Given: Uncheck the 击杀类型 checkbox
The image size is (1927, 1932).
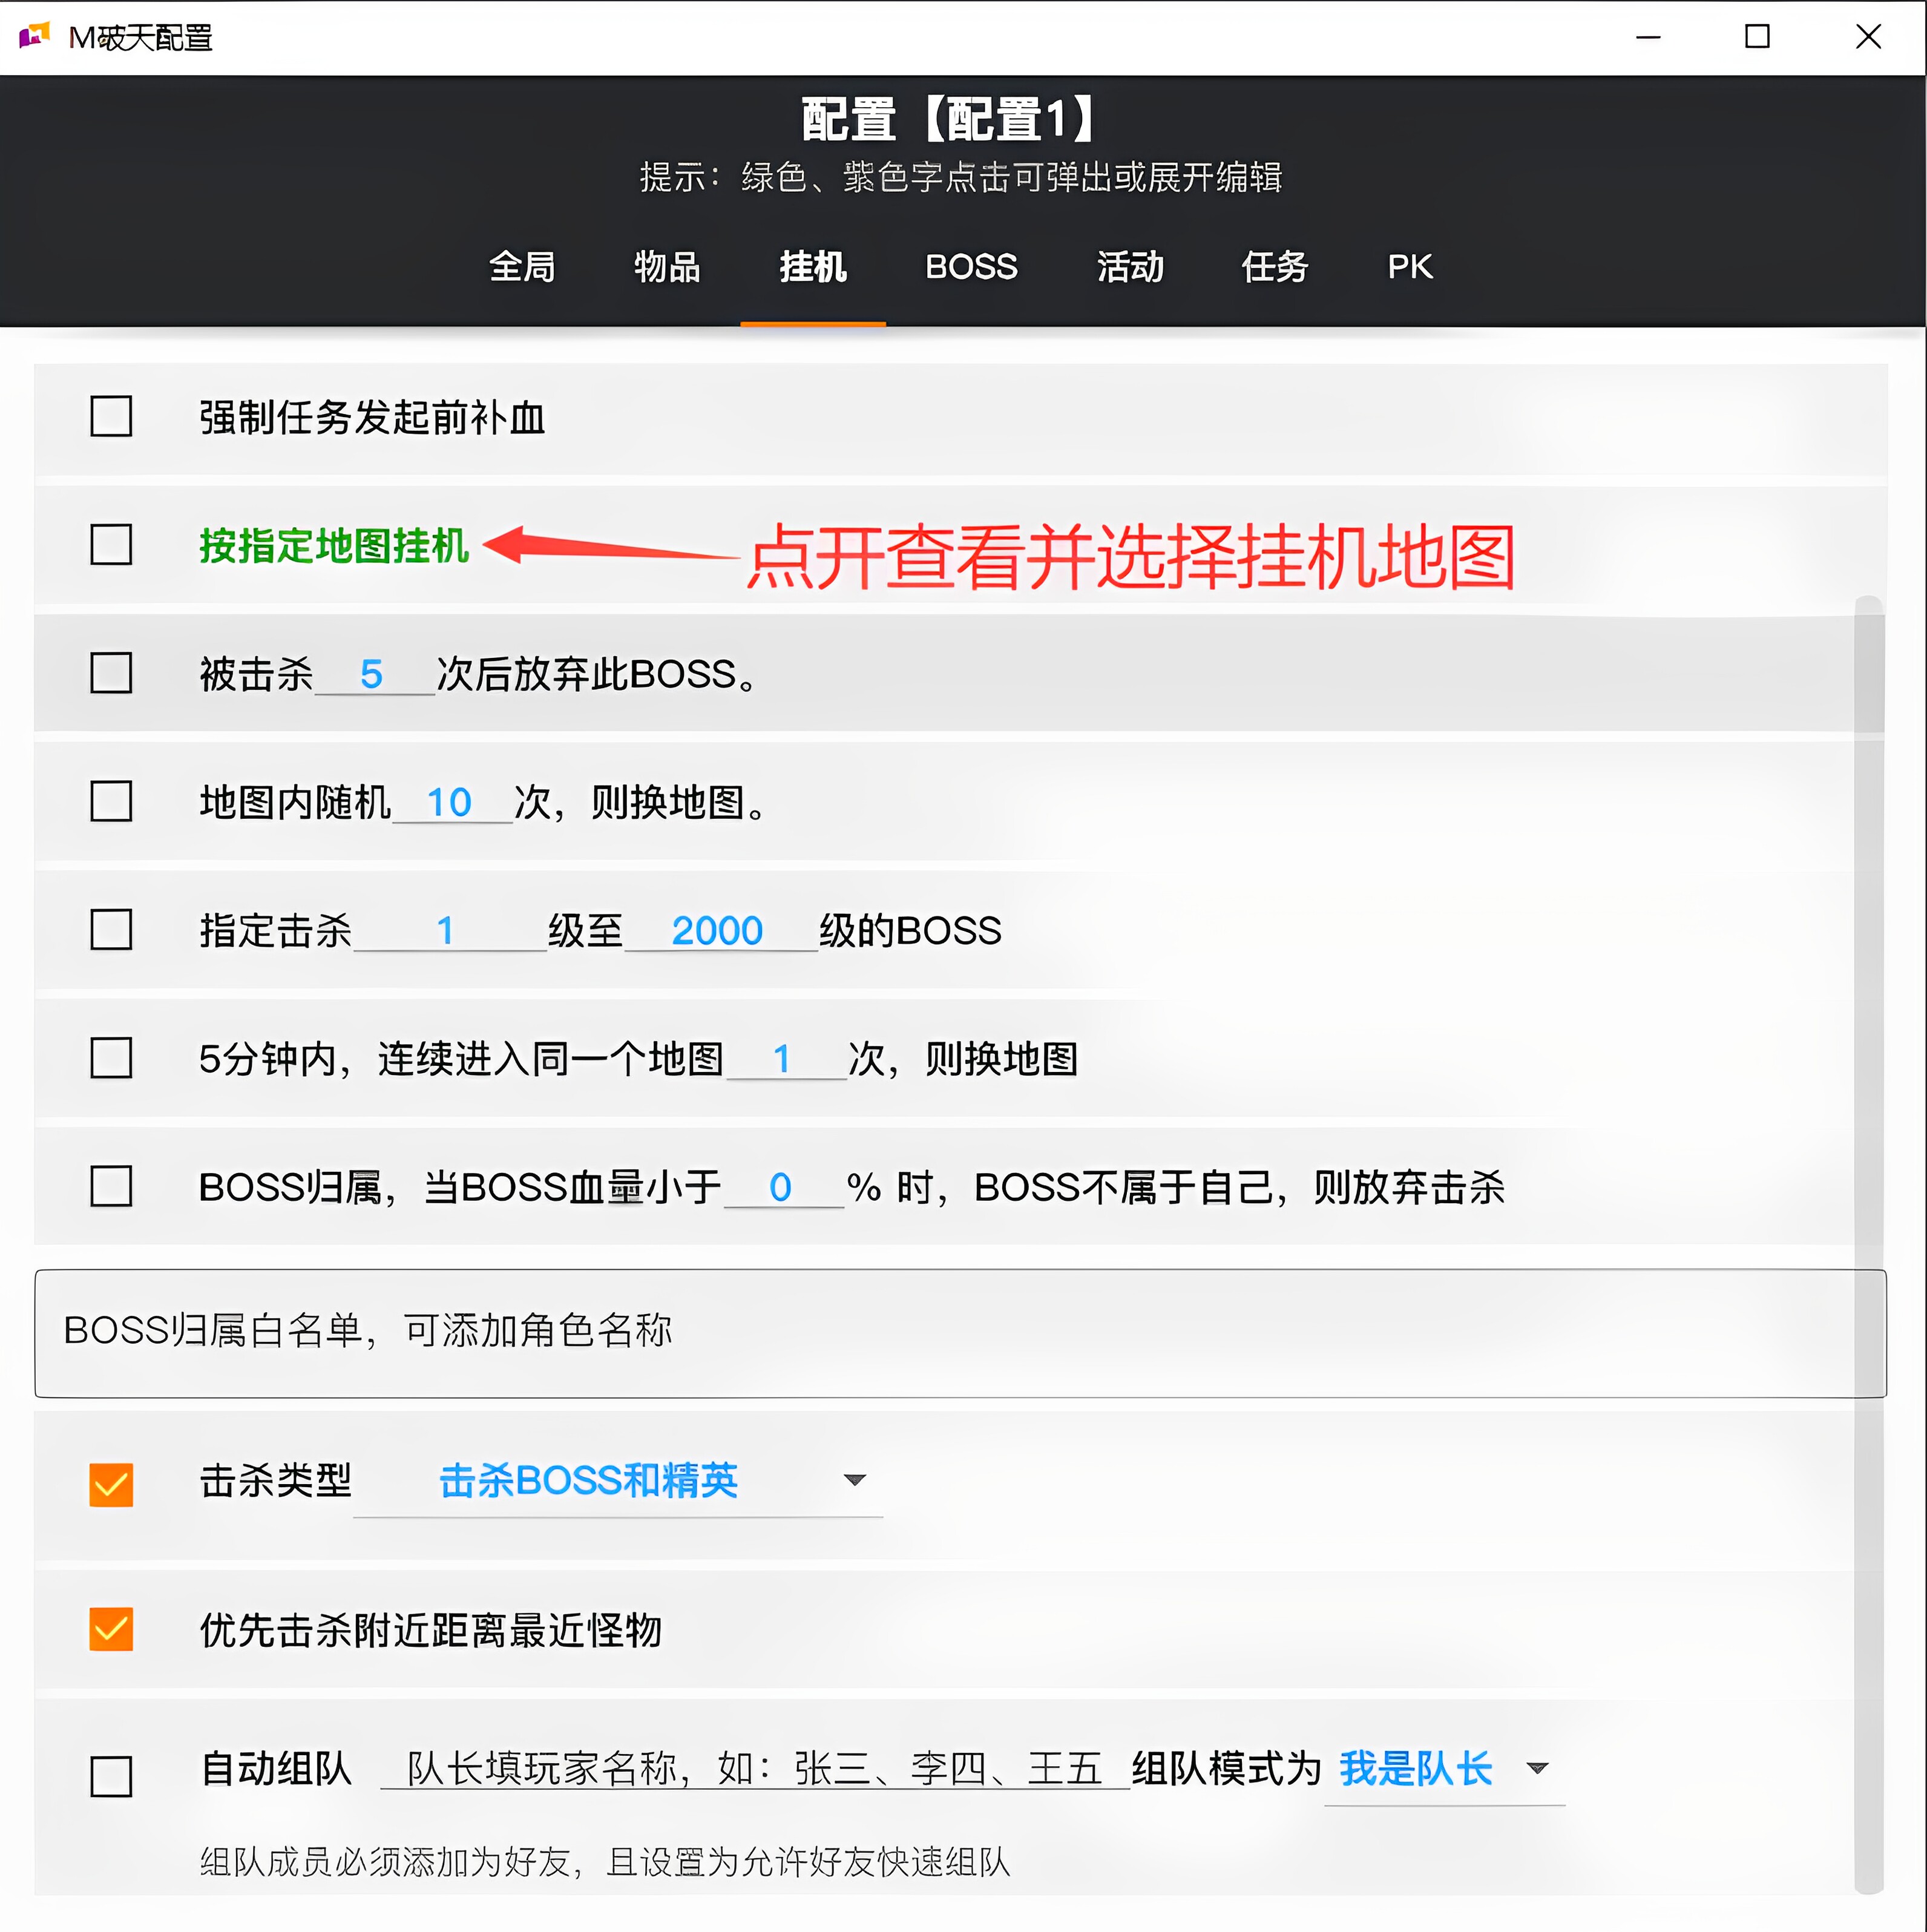Looking at the screenshot, I should (111, 1484).
